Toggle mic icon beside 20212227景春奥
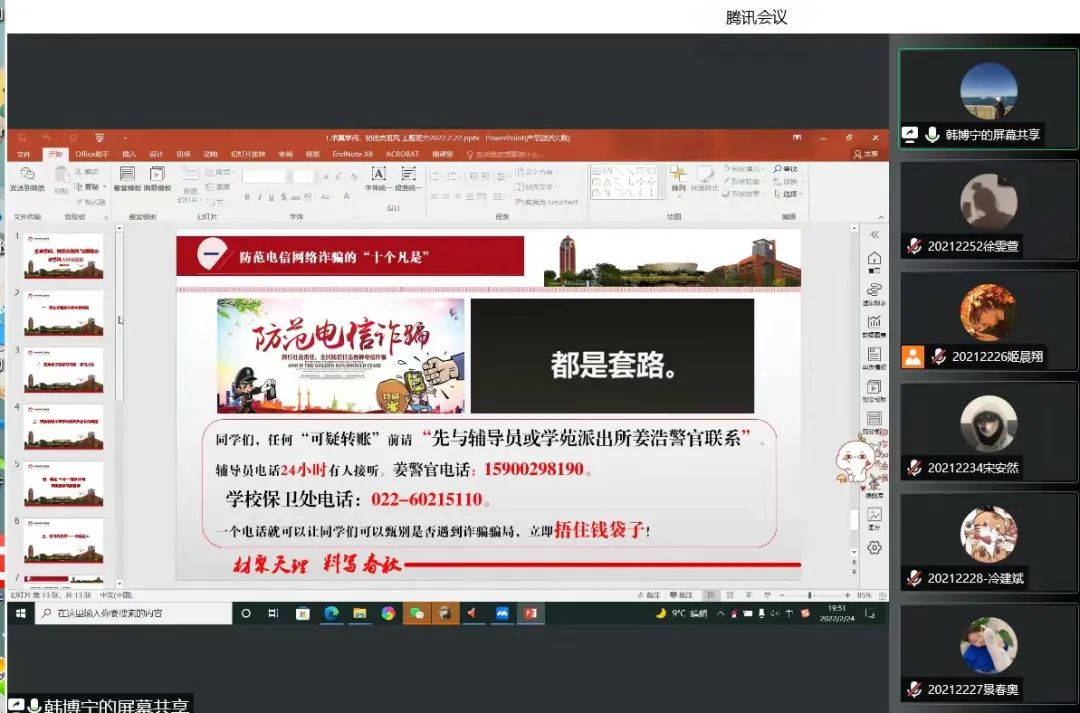 [x=913, y=689]
